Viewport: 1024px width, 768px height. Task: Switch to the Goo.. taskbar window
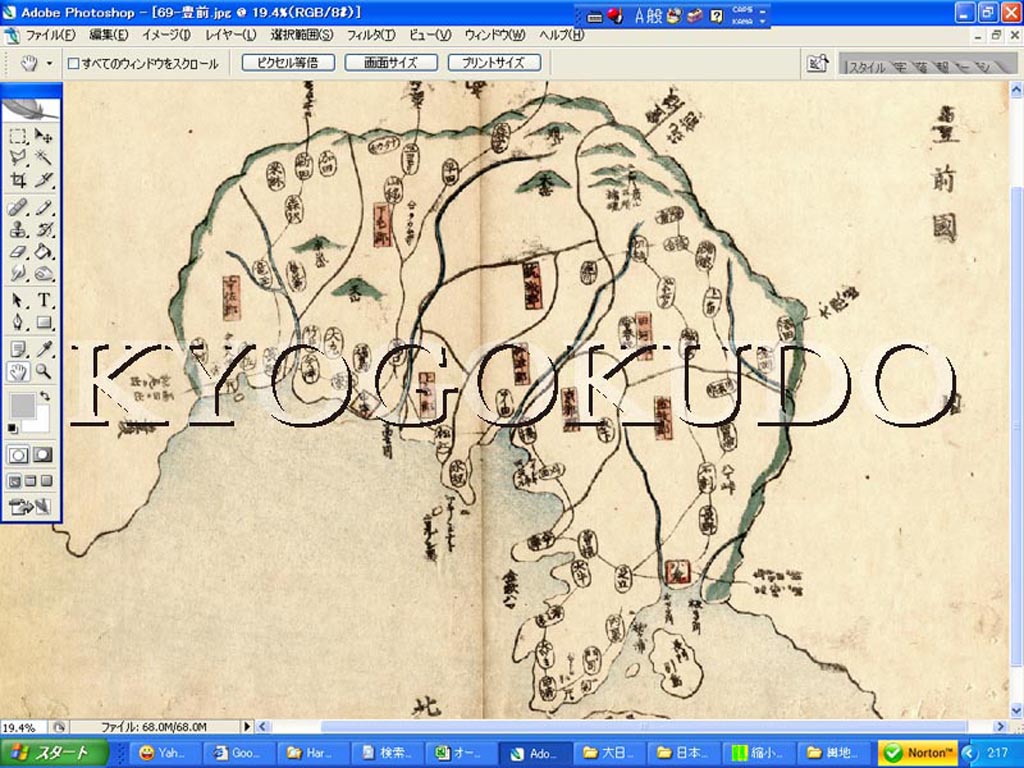238,753
